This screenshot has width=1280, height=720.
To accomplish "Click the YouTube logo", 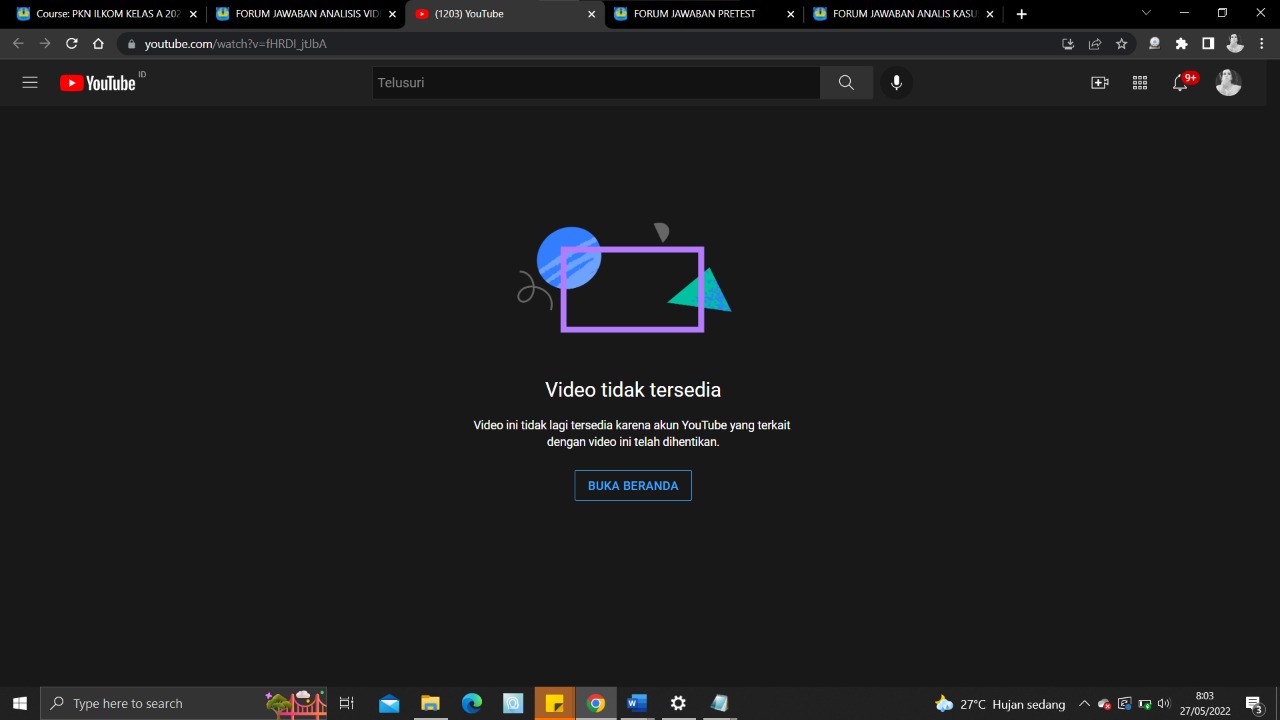I will 98,83.
